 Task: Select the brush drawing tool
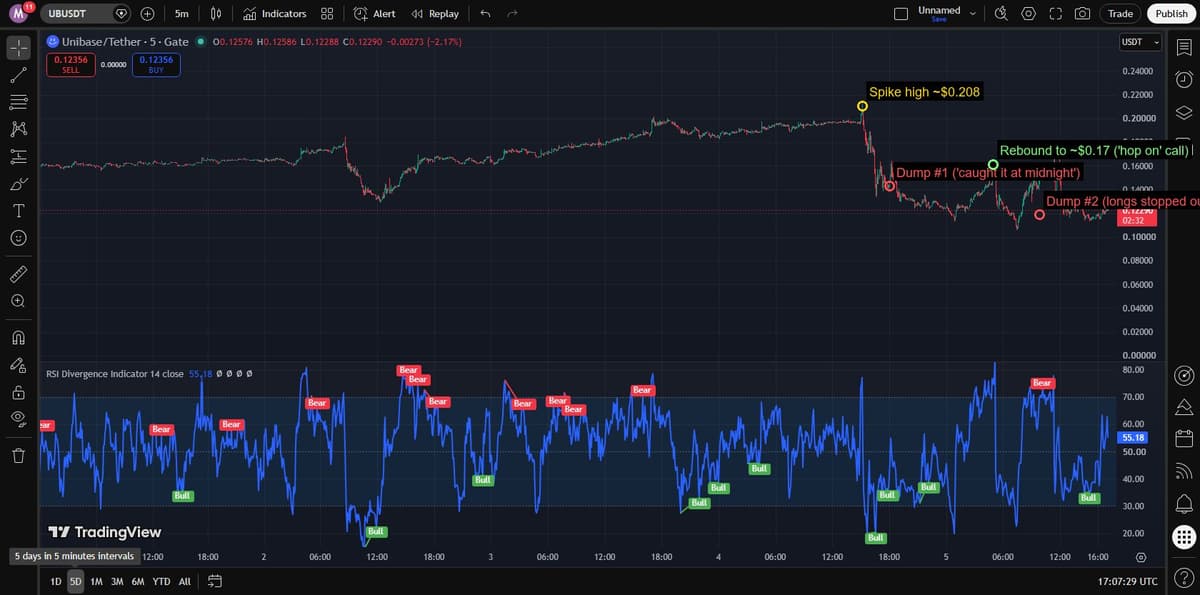17,184
